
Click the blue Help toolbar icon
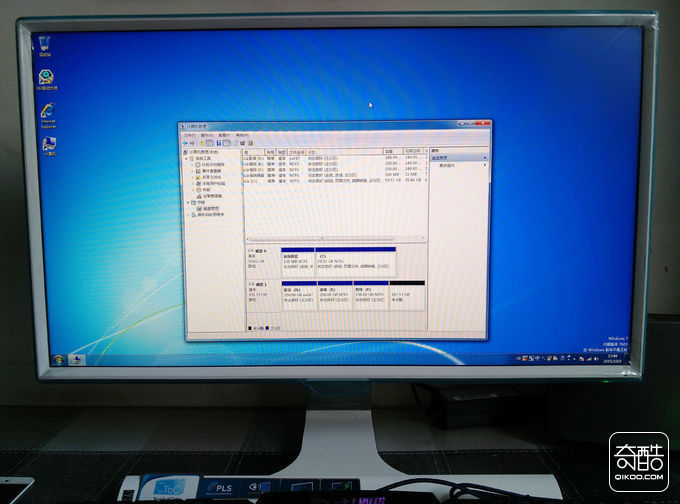(219, 143)
